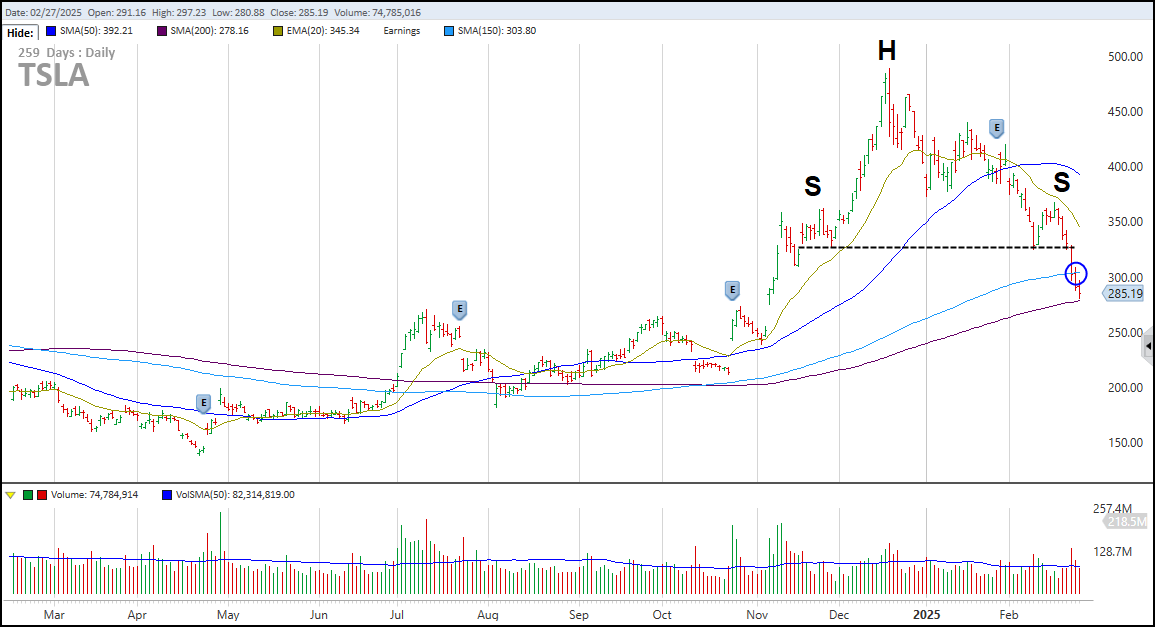Click the SMA(50) blue color swatch

[x=51, y=31]
